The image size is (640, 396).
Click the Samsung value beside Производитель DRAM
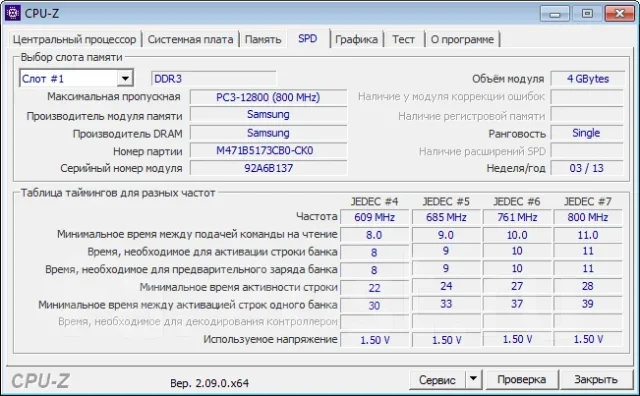click(268, 133)
